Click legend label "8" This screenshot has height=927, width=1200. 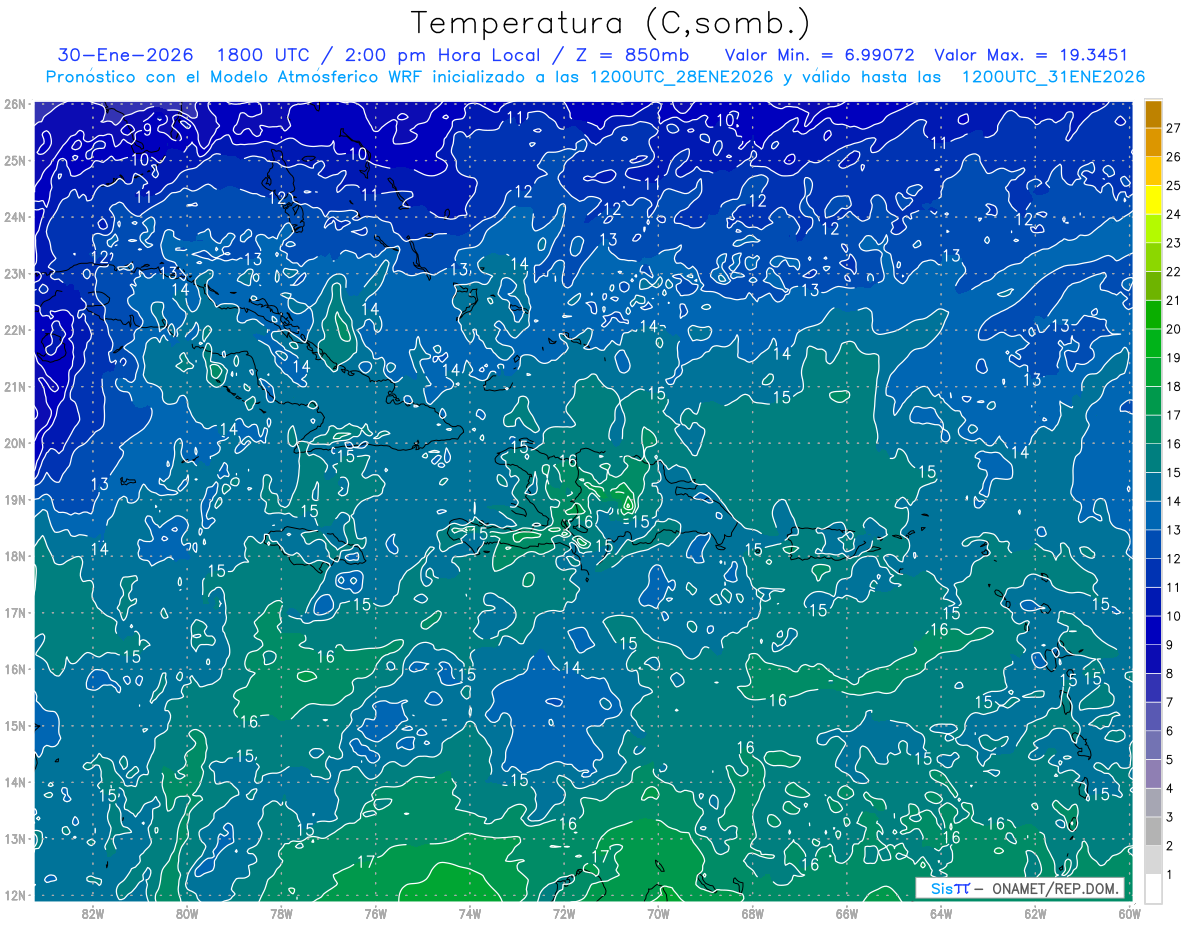click(x=1169, y=674)
